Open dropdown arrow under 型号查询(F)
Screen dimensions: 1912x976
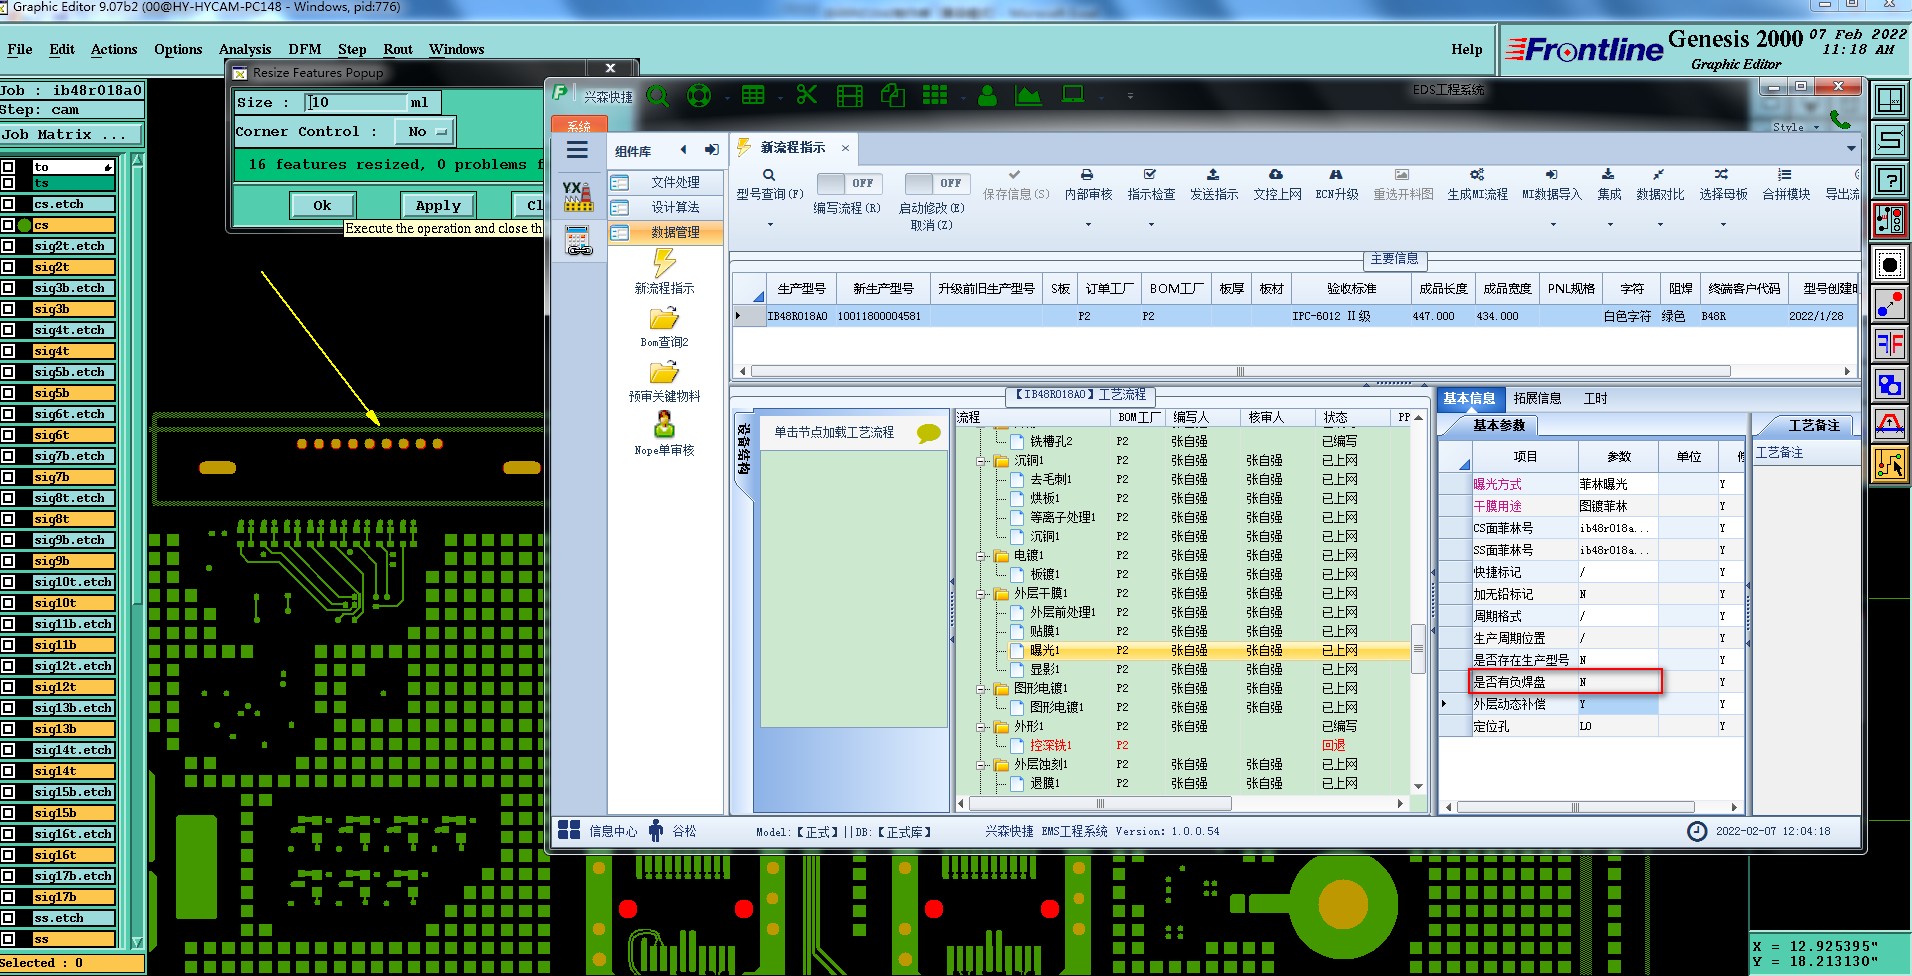(770, 225)
